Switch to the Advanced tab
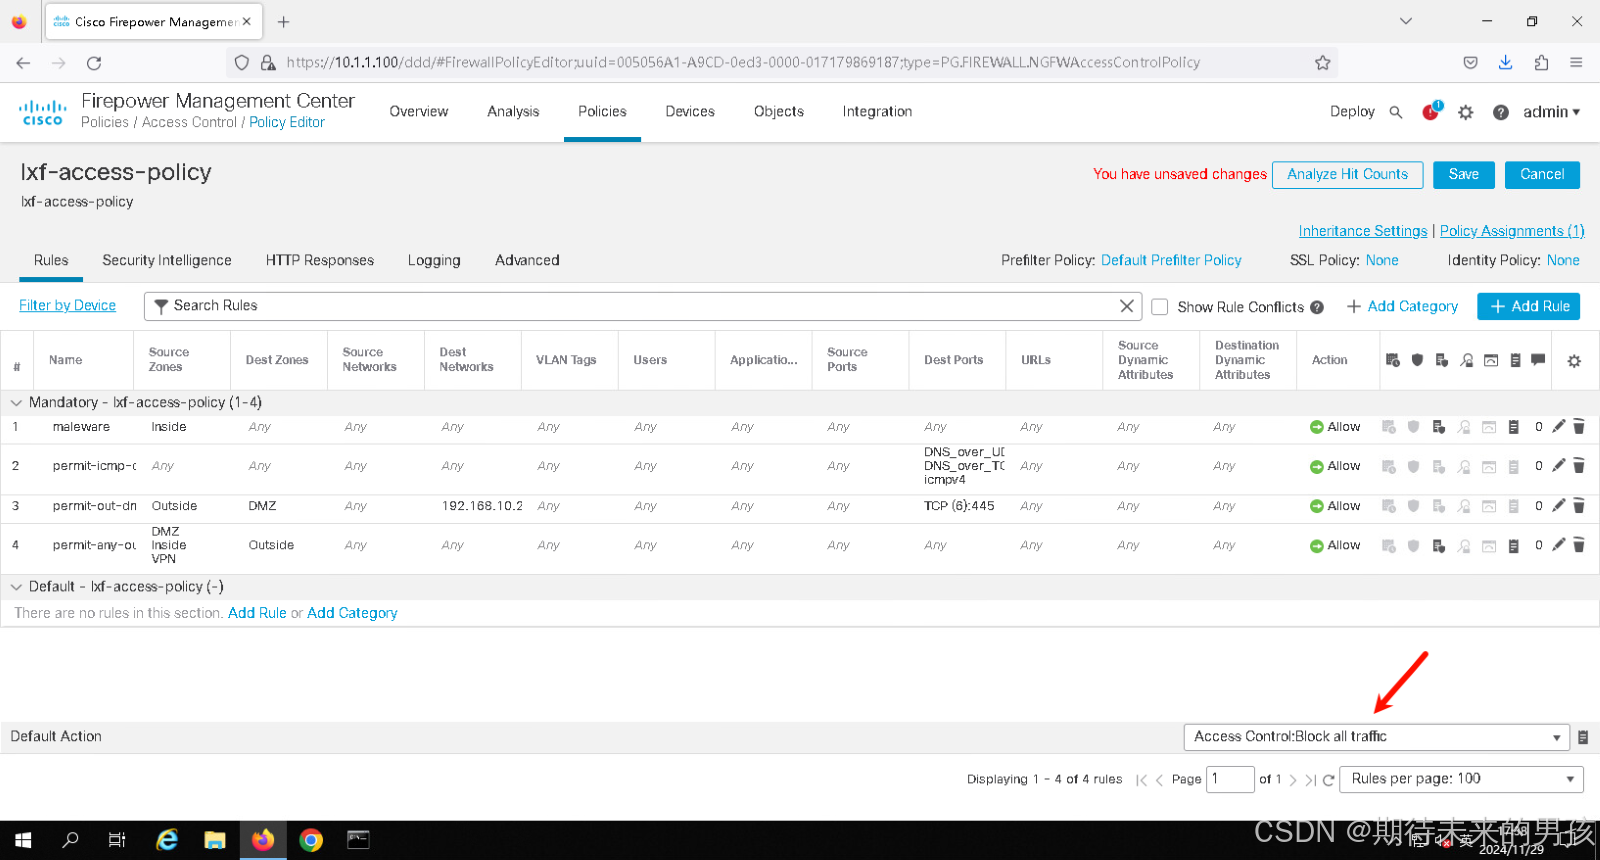The height and width of the screenshot is (860, 1600). coord(527,260)
